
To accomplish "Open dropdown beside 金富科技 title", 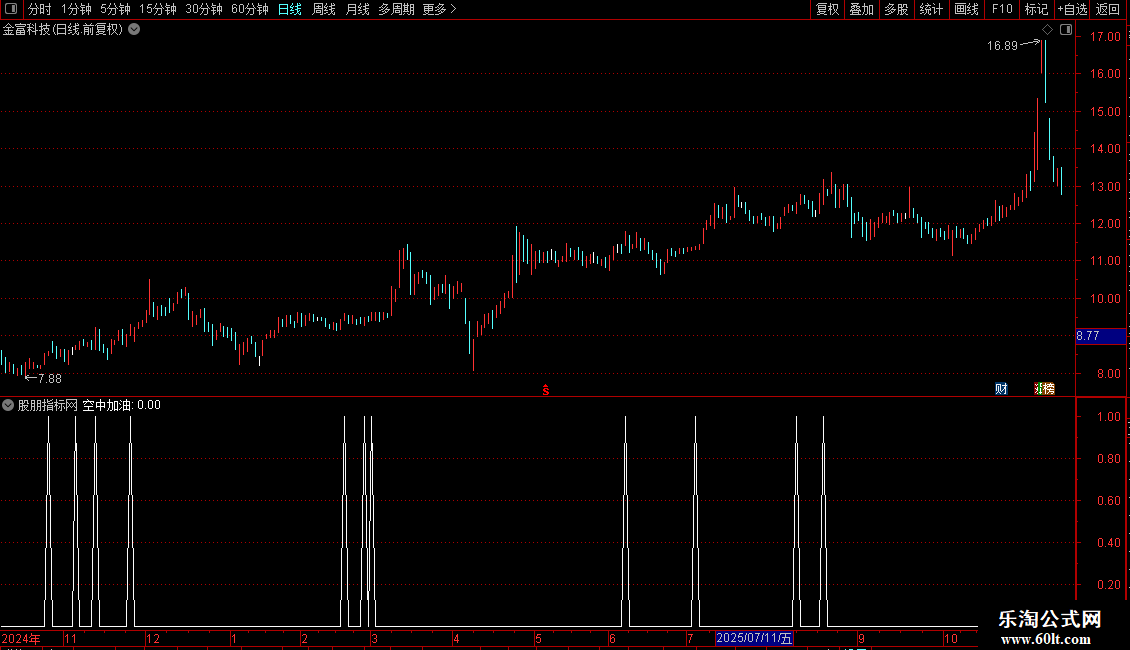I will pos(134,30).
